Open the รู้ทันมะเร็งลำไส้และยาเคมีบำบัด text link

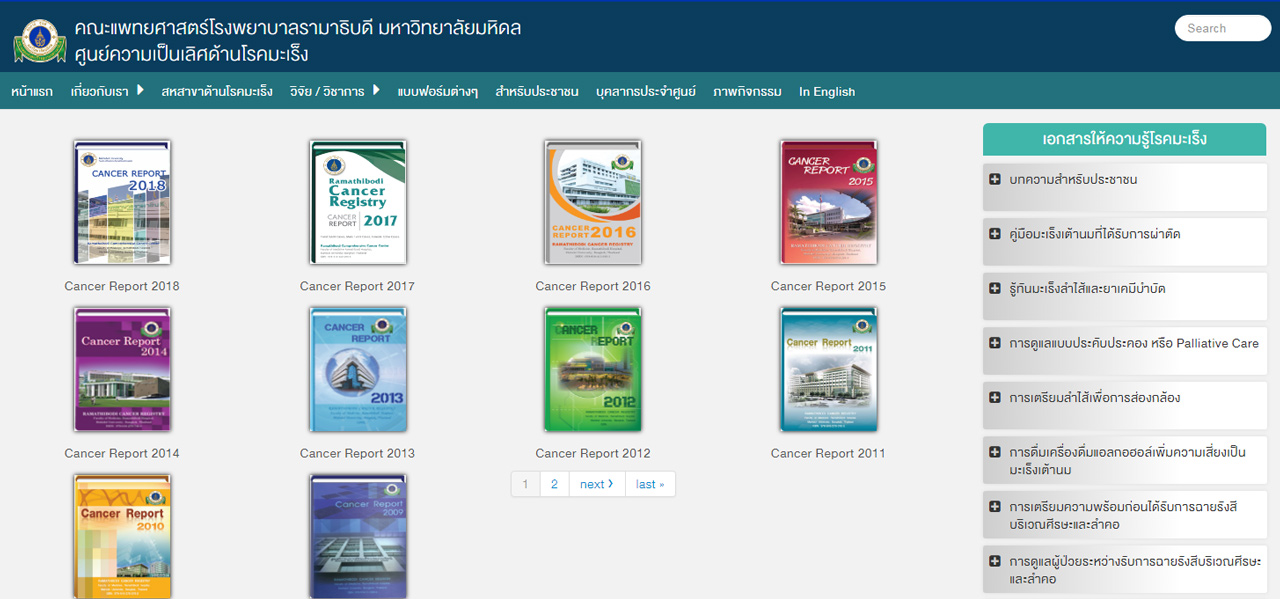pos(1087,289)
